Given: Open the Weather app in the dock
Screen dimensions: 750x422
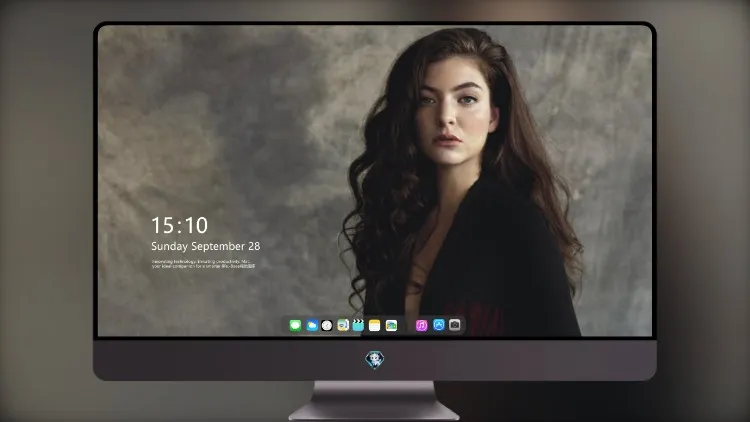Looking at the screenshot, I should click(312, 326).
